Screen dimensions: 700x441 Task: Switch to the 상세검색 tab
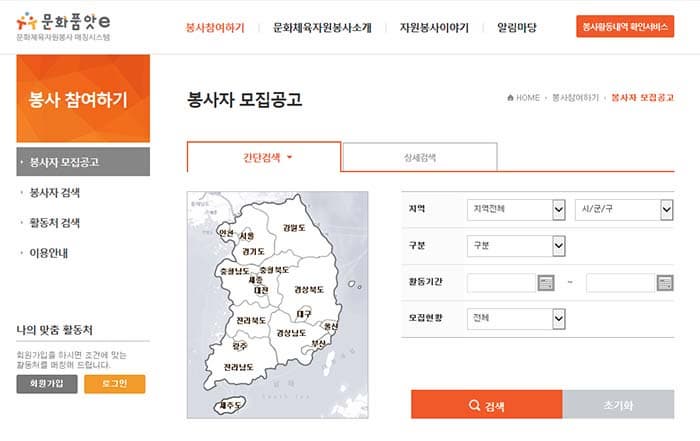click(x=420, y=157)
